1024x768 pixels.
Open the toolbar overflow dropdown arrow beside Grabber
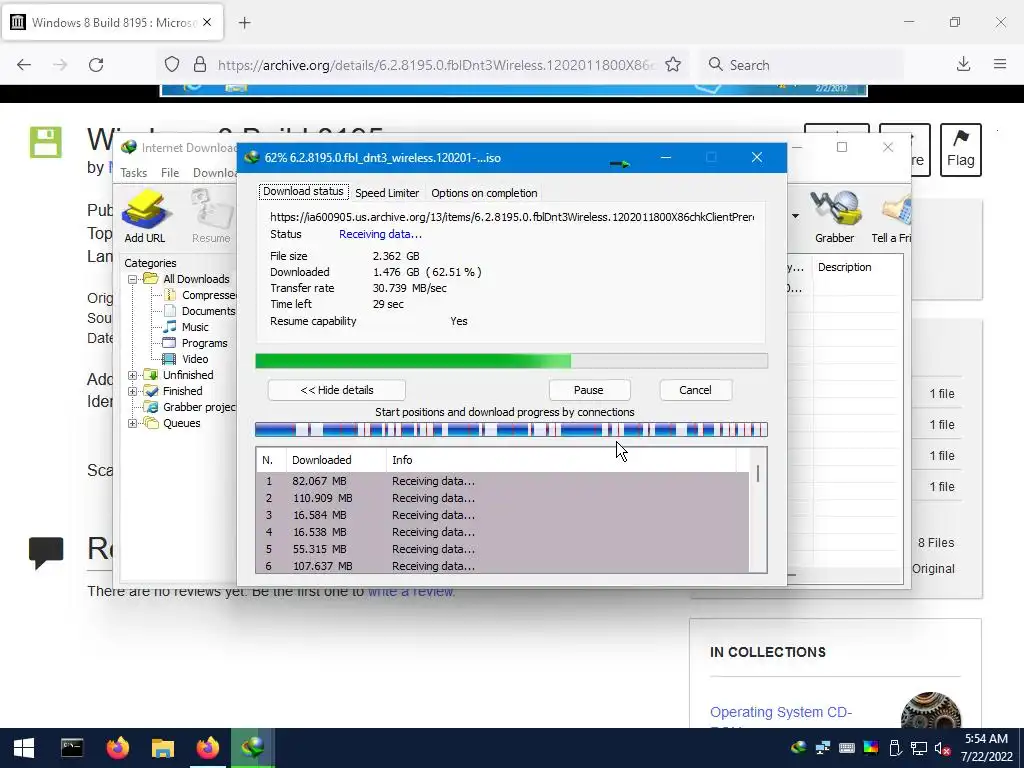point(795,216)
